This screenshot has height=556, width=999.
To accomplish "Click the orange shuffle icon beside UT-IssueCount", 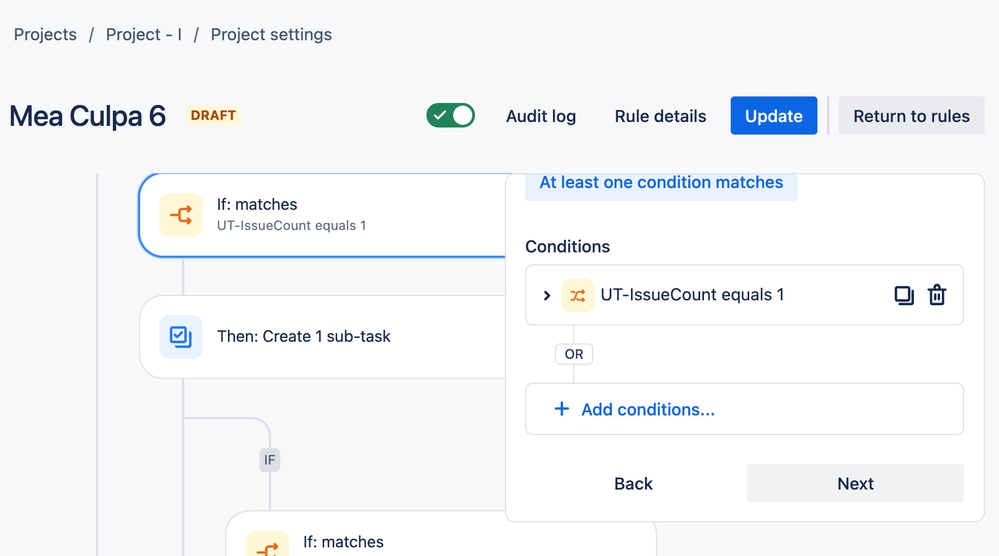I will pyautogui.click(x=577, y=296).
